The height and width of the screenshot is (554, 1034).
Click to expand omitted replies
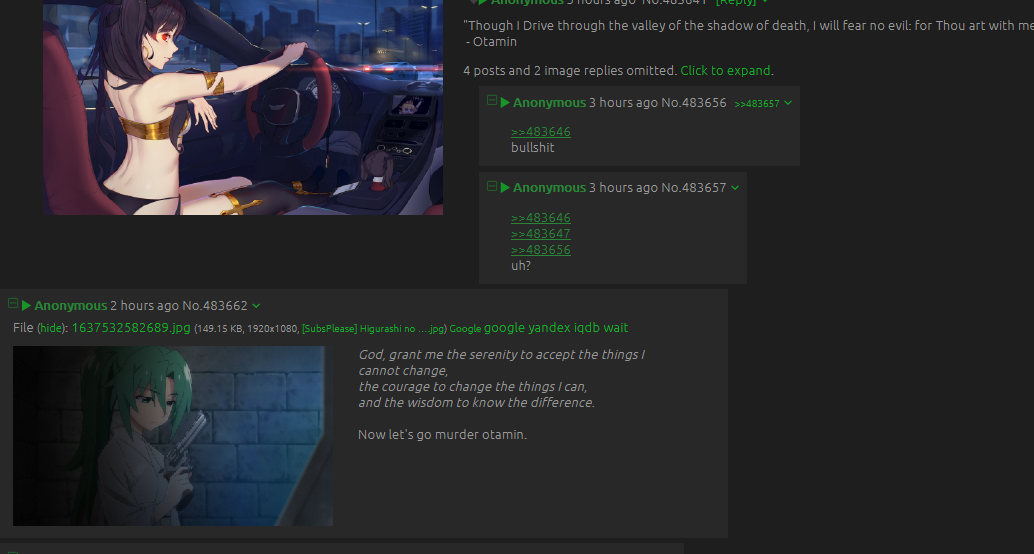(725, 71)
